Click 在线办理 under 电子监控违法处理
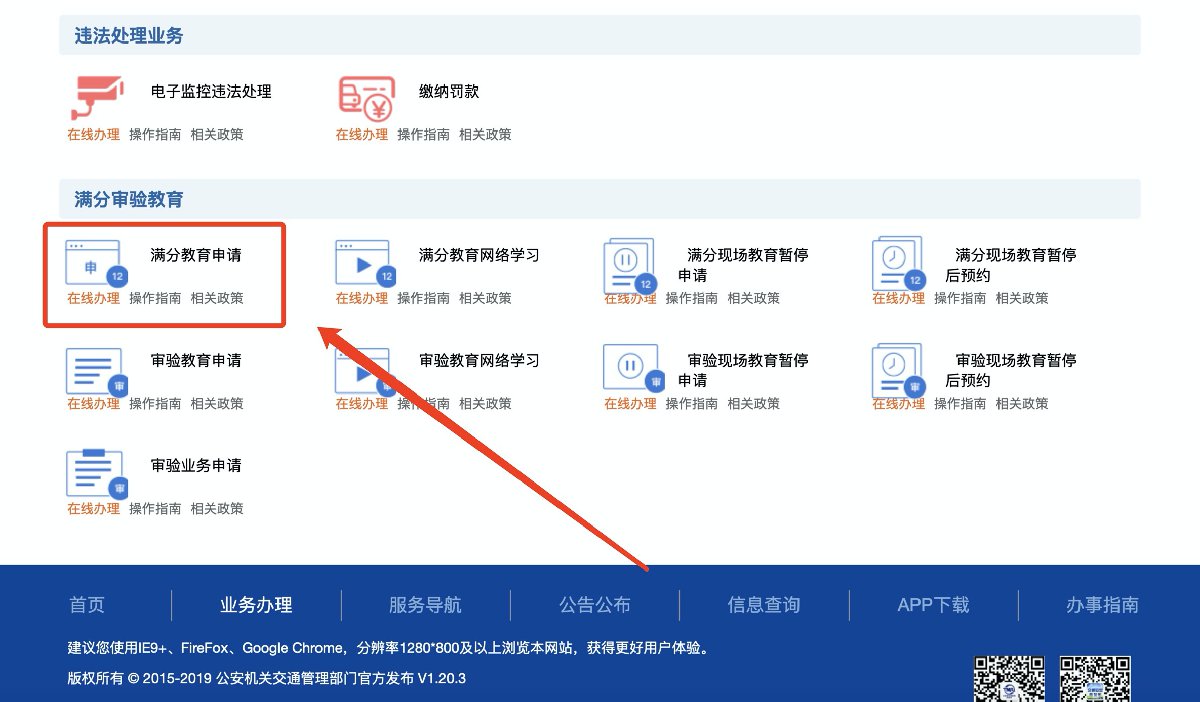Screen dimensions: 1200x702 pyautogui.click(x=93, y=134)
